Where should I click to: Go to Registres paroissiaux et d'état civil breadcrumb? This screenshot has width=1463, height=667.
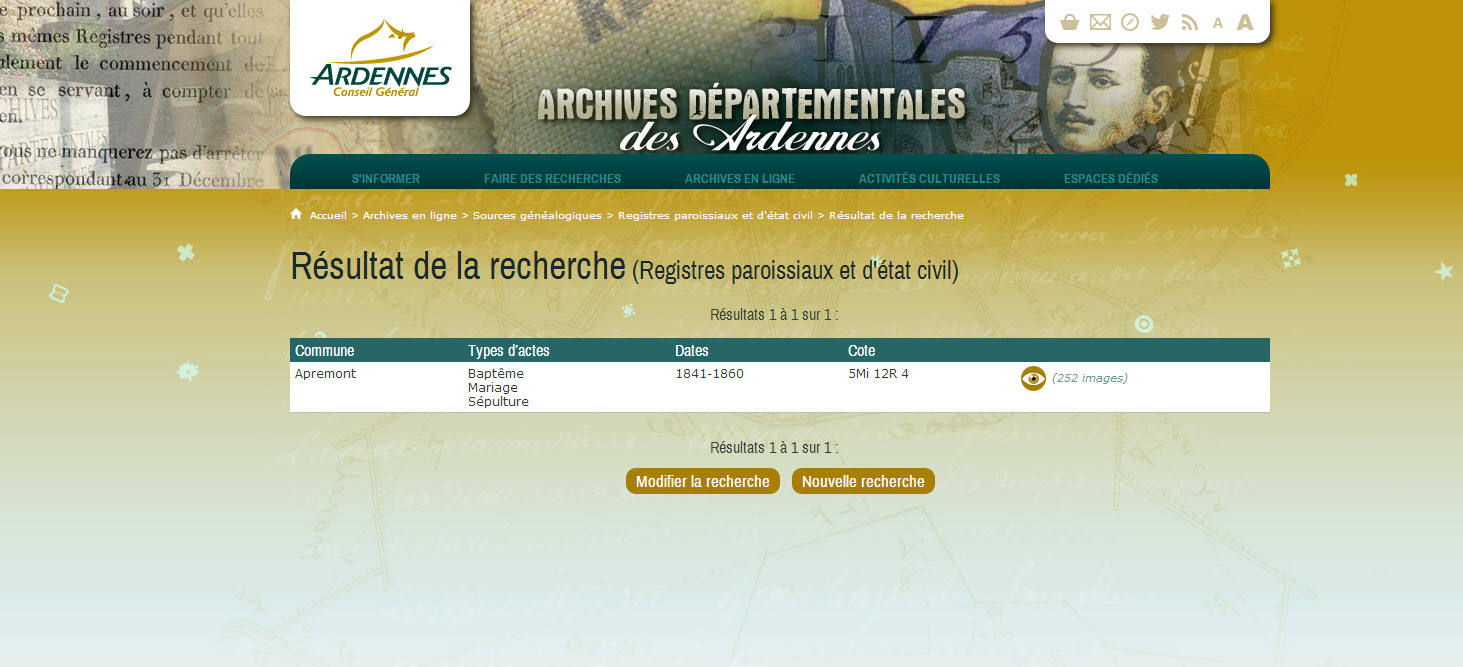point(715,215)
